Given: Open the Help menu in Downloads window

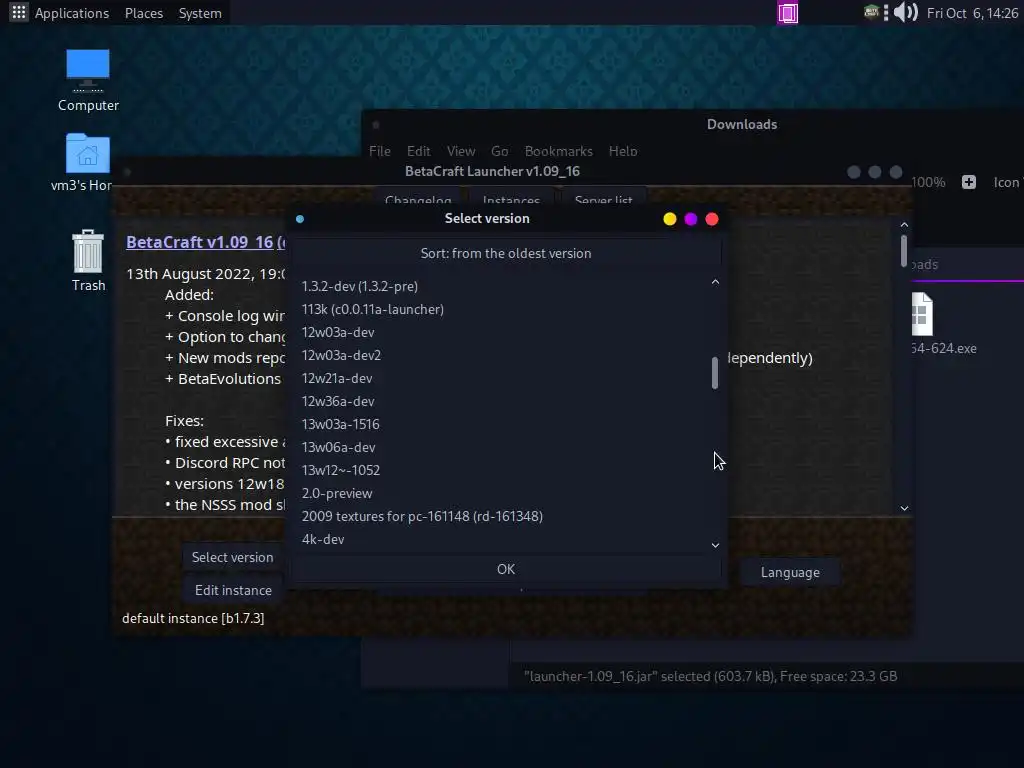Looking at the screenshot, I should click(622, 151).
